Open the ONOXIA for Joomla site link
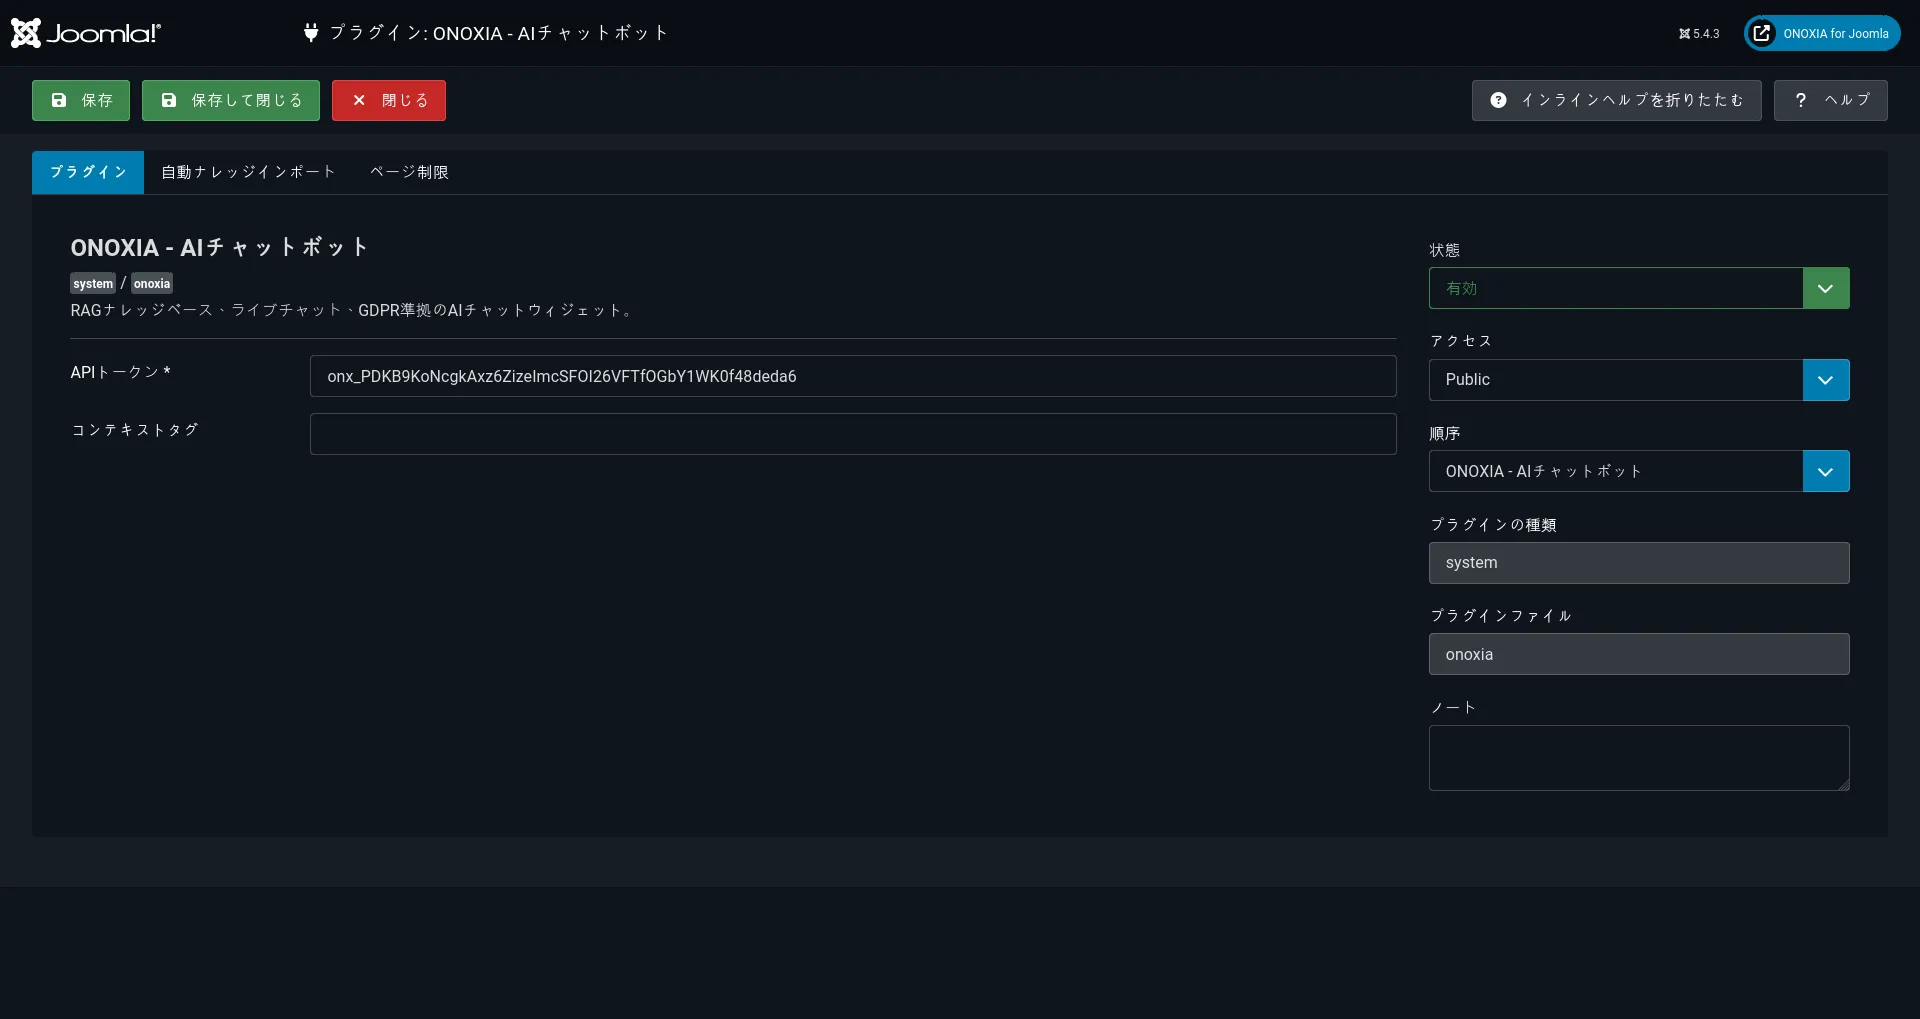This screenshot has width=1920, height=1019. click(1822, 33)
